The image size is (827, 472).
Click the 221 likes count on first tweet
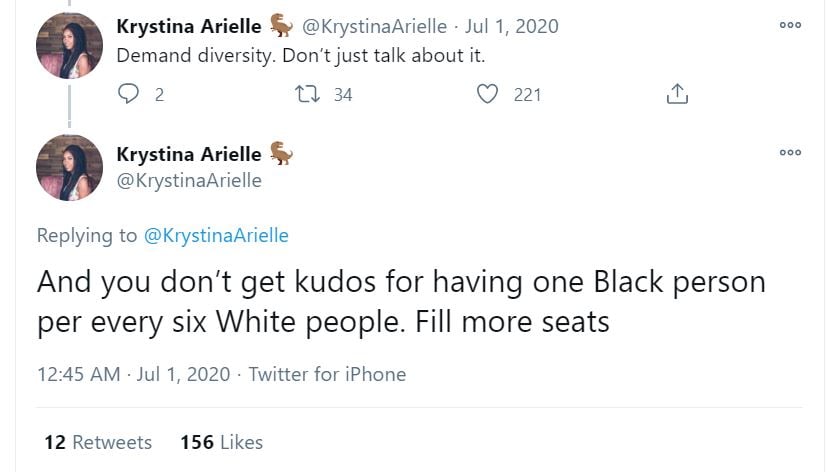526,94
